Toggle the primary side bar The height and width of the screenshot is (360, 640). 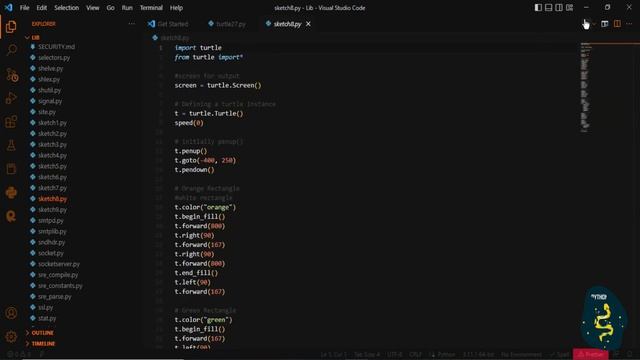[x=538, y=7]
